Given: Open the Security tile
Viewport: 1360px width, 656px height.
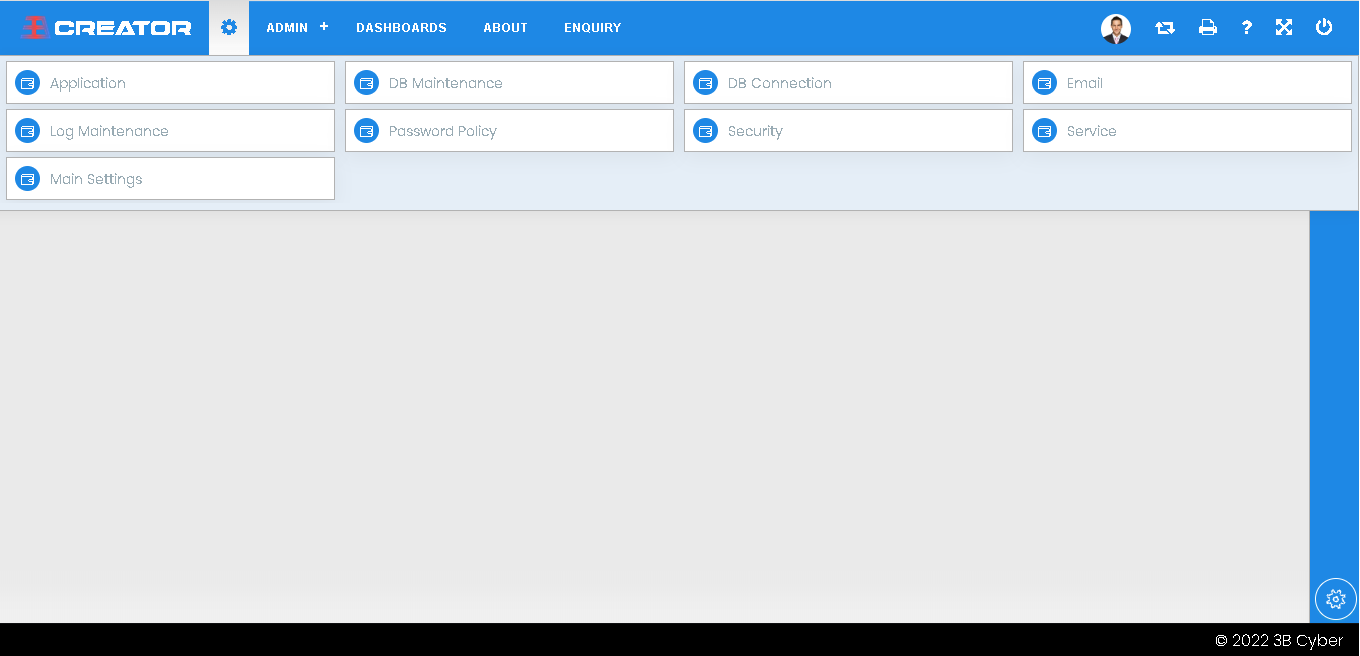Looking at the screenshot, I should 848,131.
